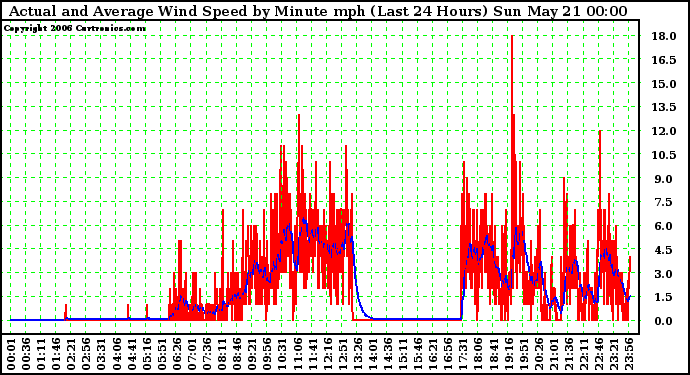
Task: Click the 08:11 time axis label
Action: pyautogui.click(x=222, y=354)
